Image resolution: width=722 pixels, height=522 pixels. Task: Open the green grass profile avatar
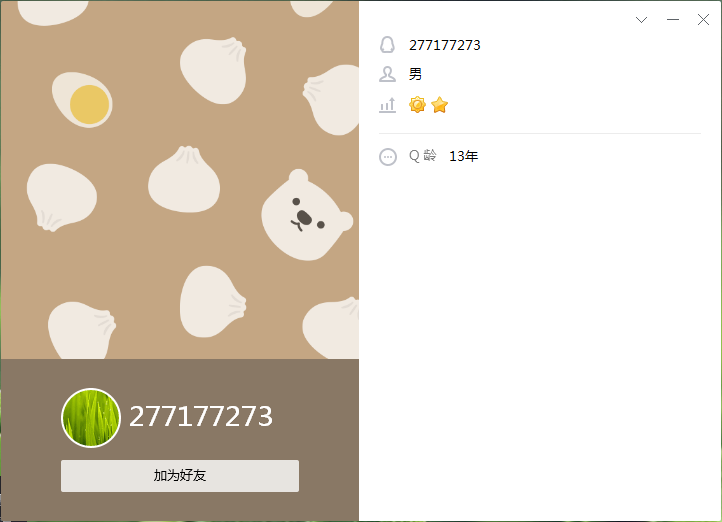point(91,418)
